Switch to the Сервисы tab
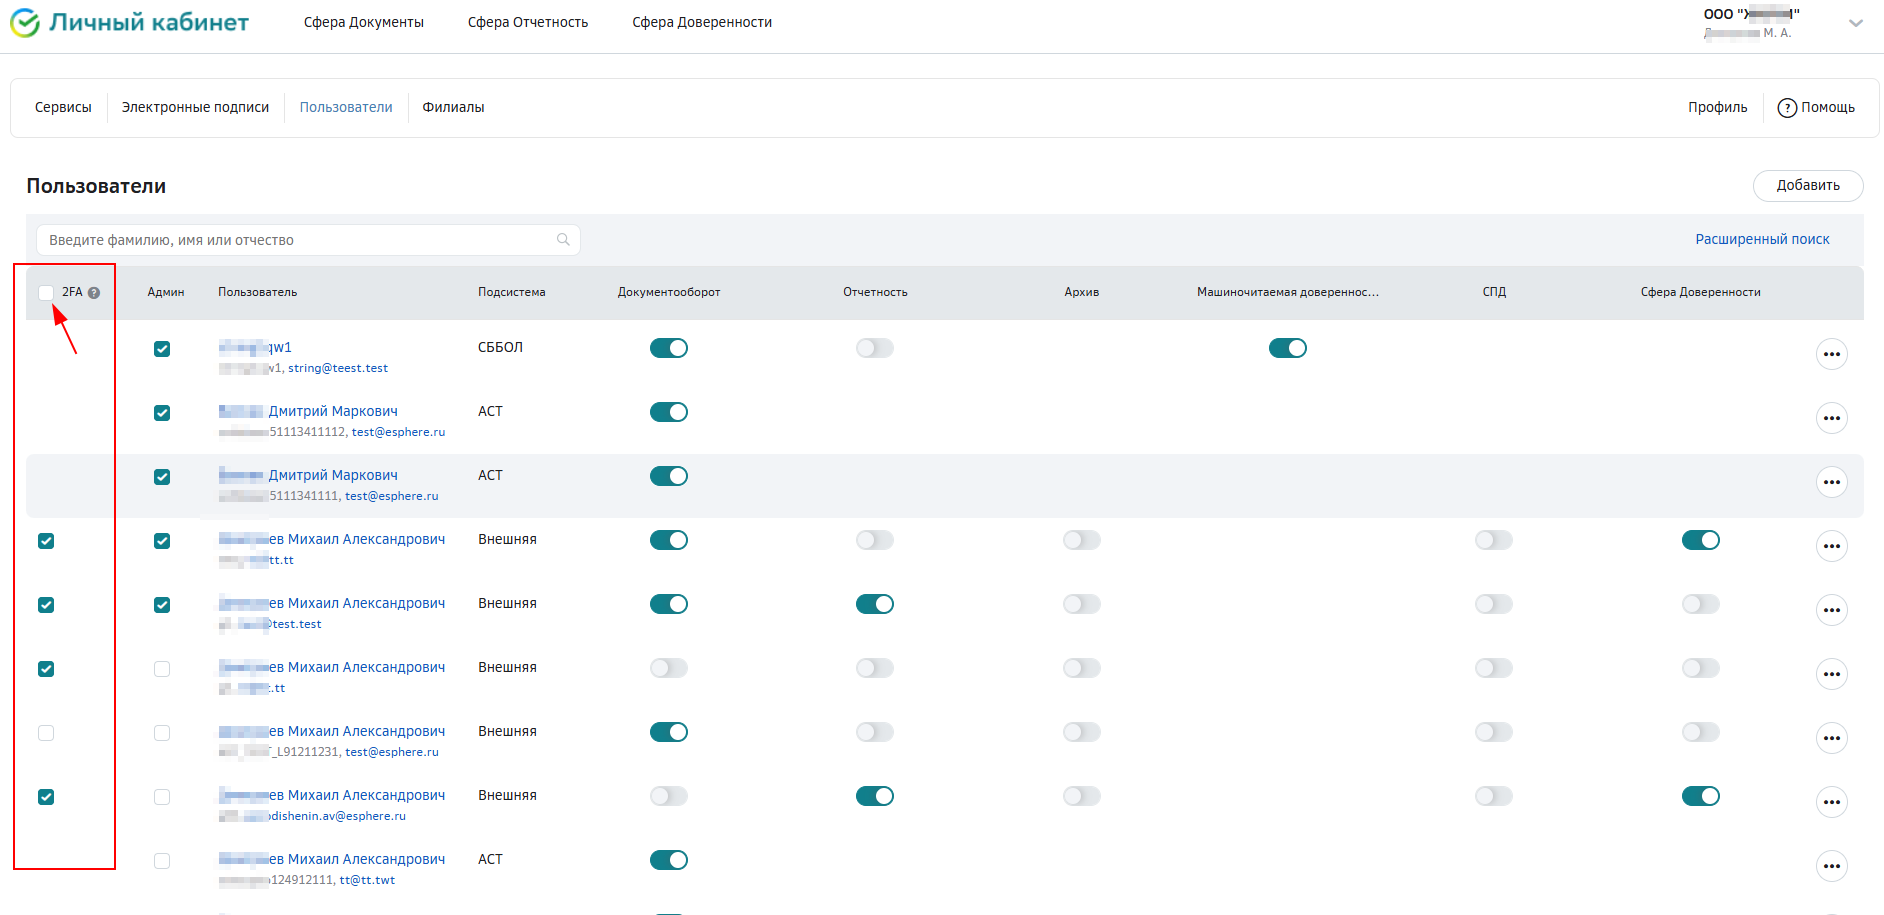 (x=63, y=107)
